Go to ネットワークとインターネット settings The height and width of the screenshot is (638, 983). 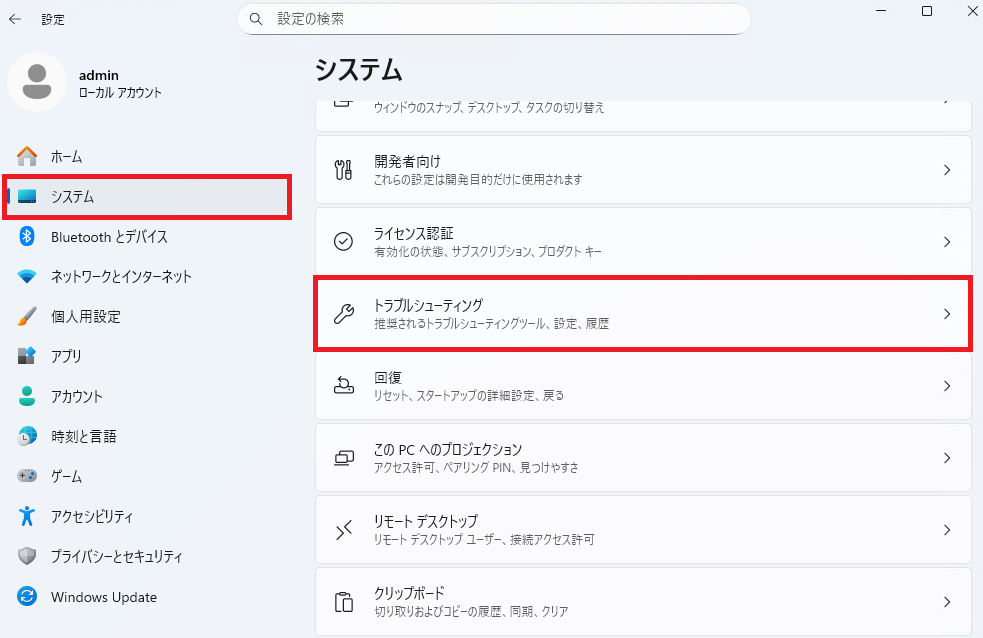(x=147, y=276)
